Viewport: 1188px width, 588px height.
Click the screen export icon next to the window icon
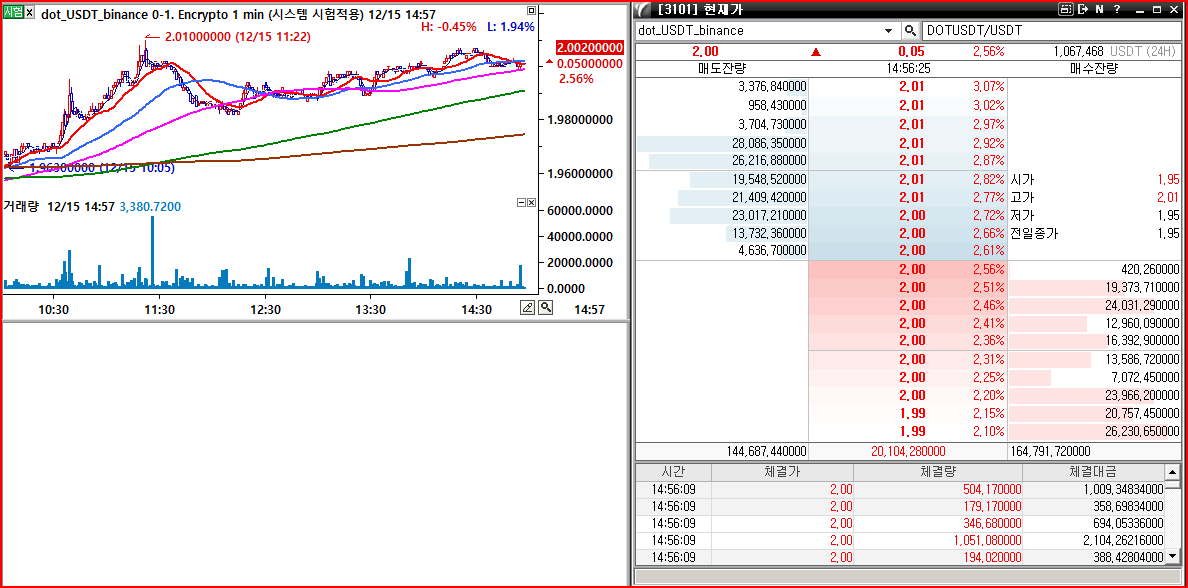pos(1082,8)
